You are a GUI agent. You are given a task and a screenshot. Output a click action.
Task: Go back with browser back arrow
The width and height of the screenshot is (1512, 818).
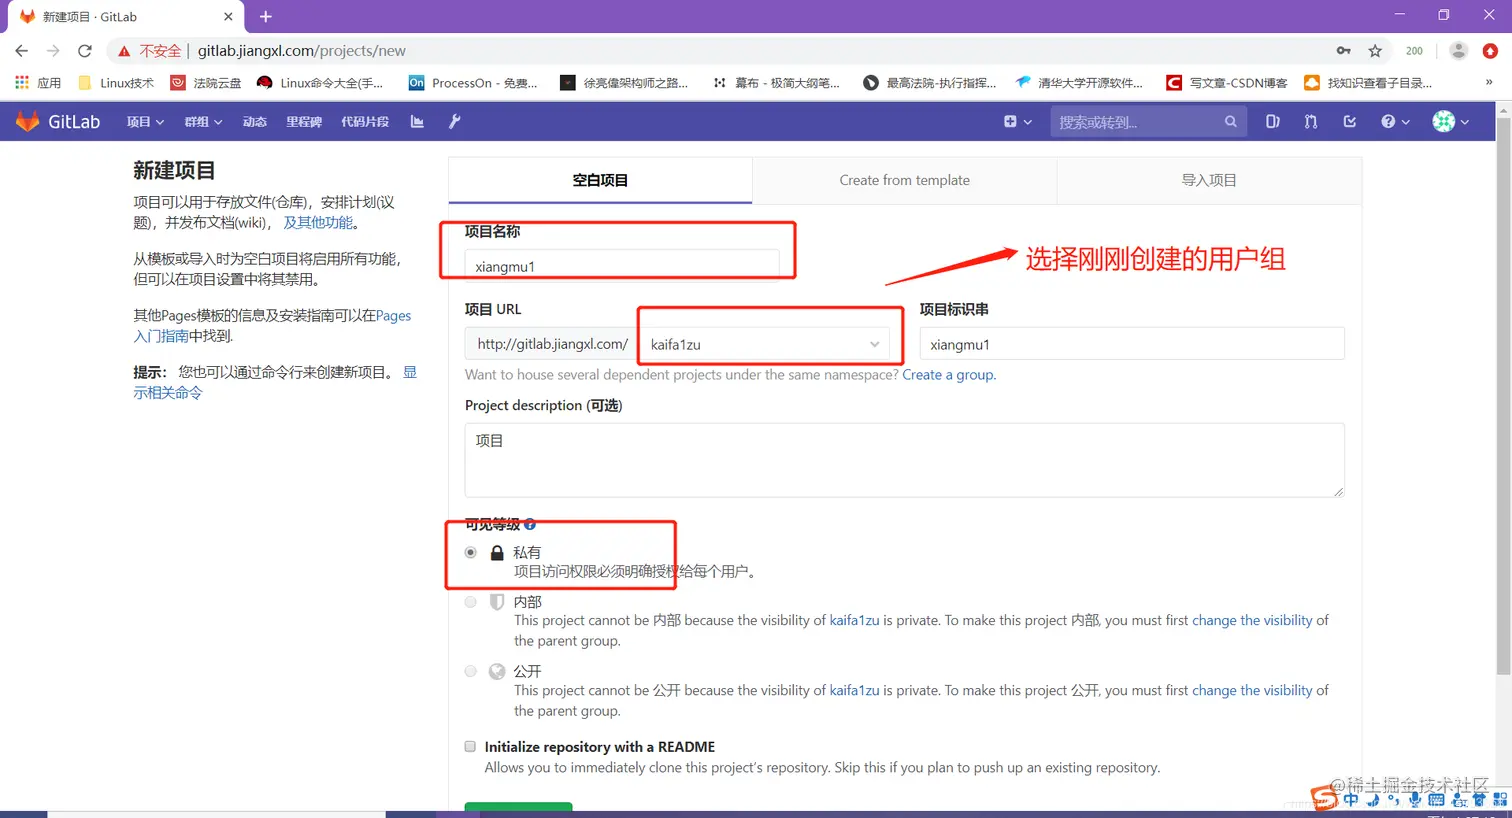pos(21,50)
